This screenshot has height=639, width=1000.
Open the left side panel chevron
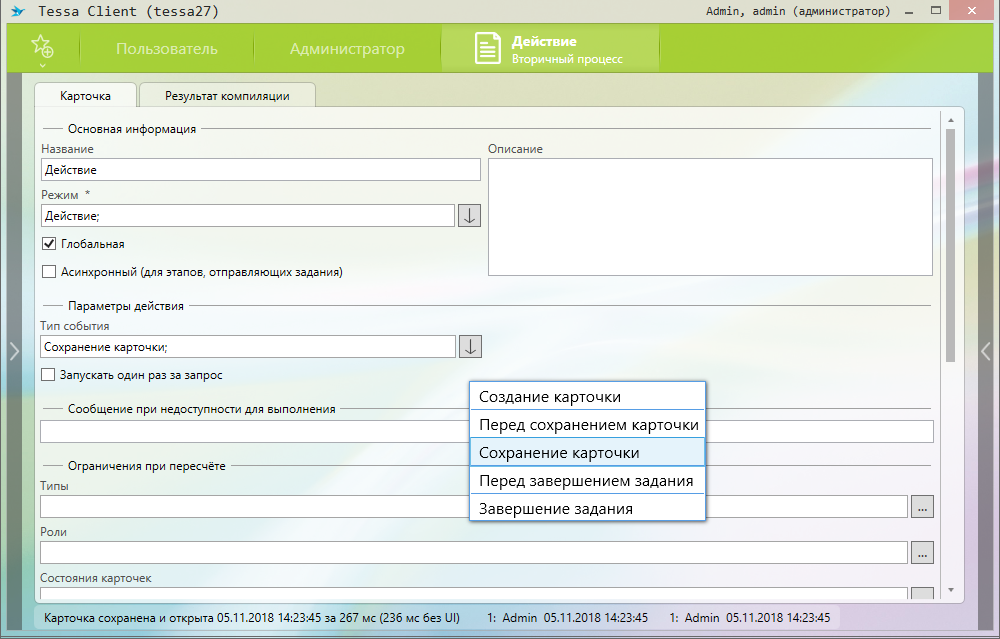point(14,351)
